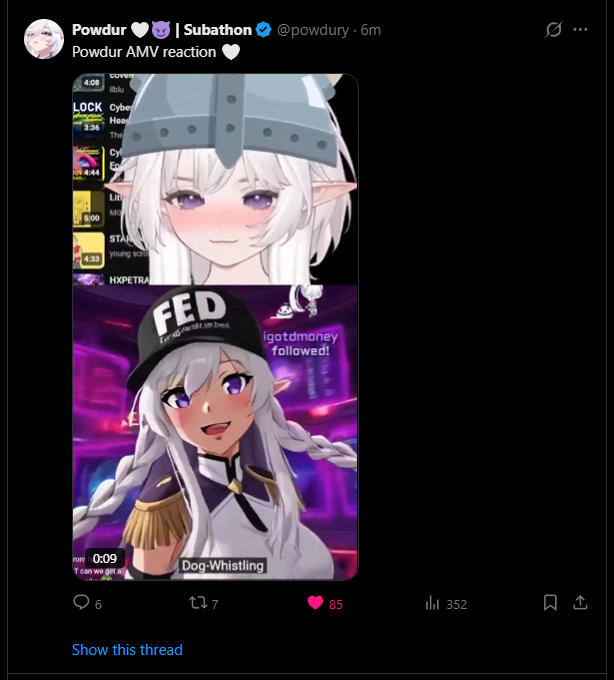614x680 pixels.
Task: Click the 0:09 video duration badge
Action: [x=105, y=558]
